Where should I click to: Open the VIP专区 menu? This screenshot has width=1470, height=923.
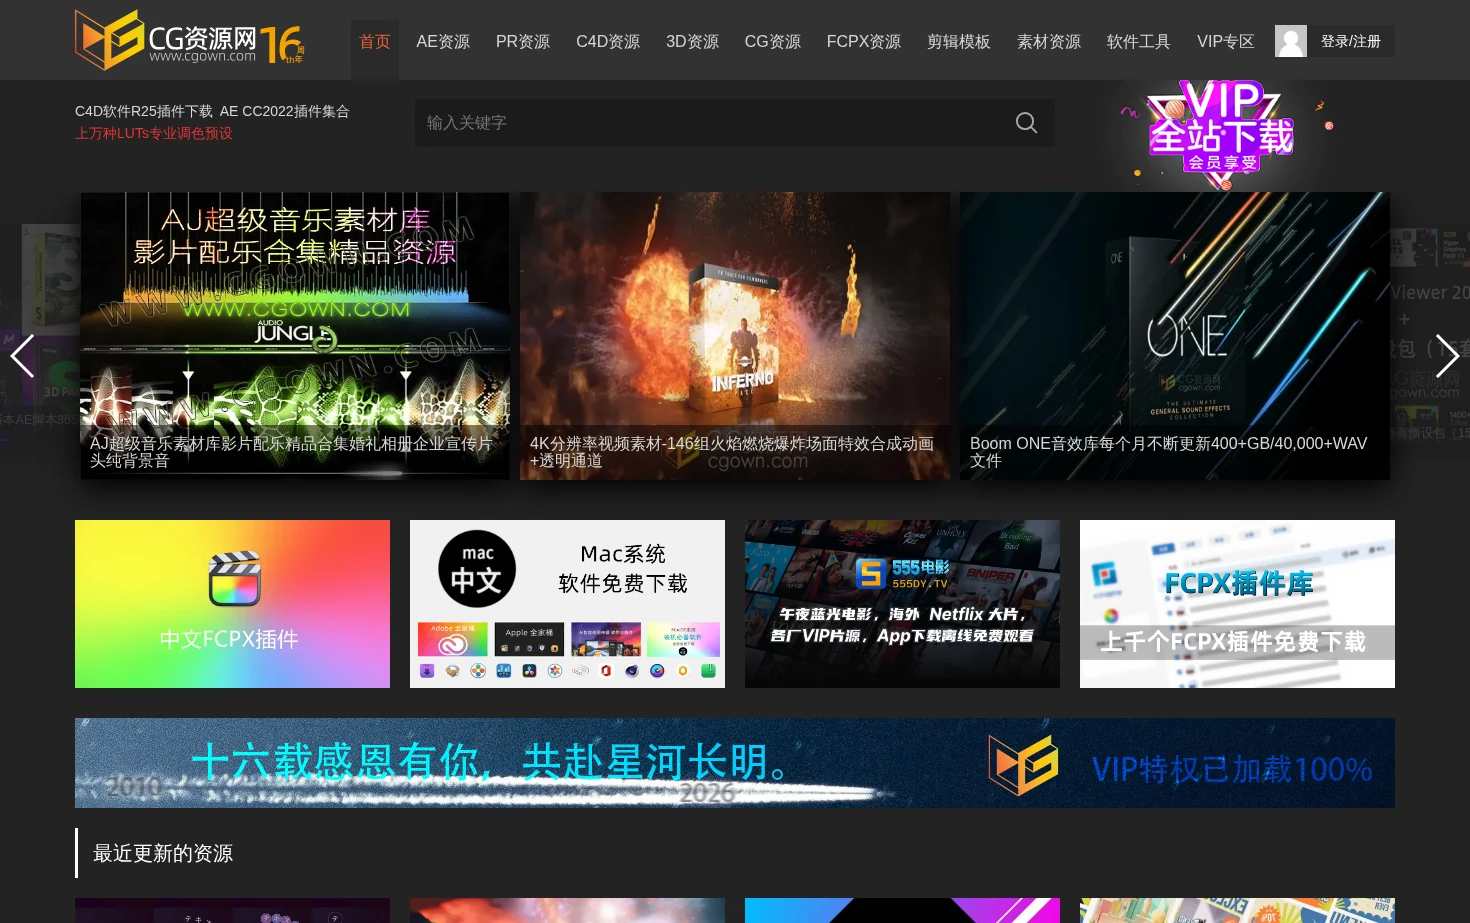click(1226, 42)
